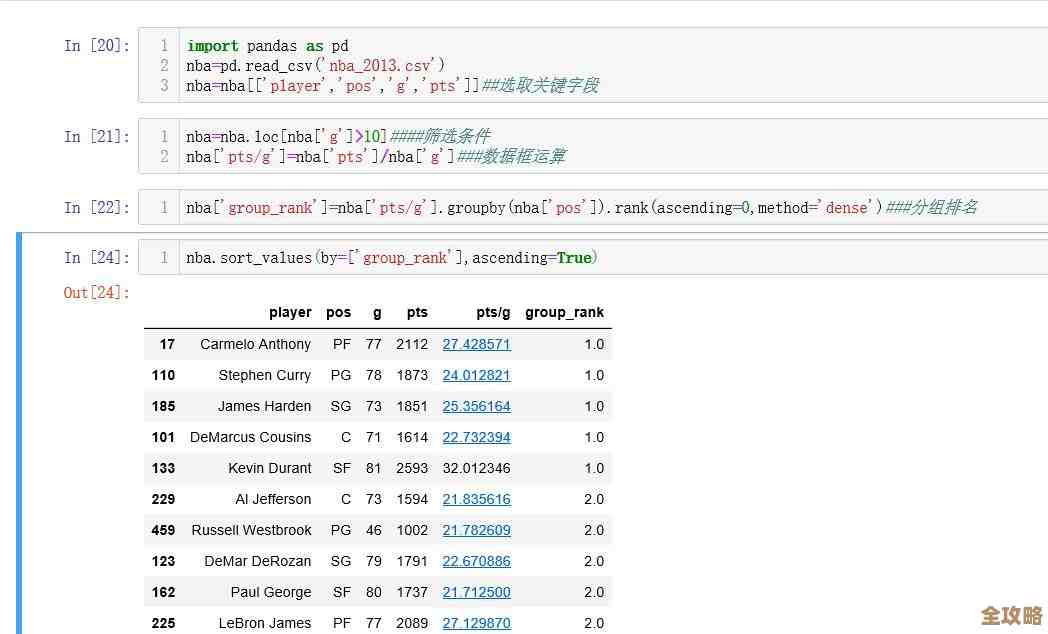Screen dimensions: 1048x634
Task: Click the 21.835616 link for Al Jefferson
Action: pos(476,499)
